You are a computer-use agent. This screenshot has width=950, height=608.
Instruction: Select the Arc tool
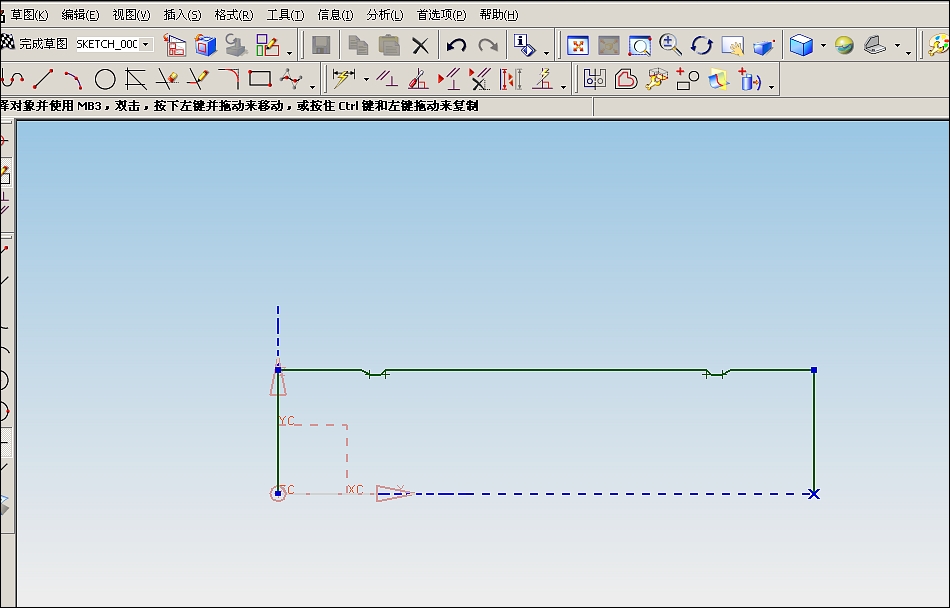click(73, 79)
